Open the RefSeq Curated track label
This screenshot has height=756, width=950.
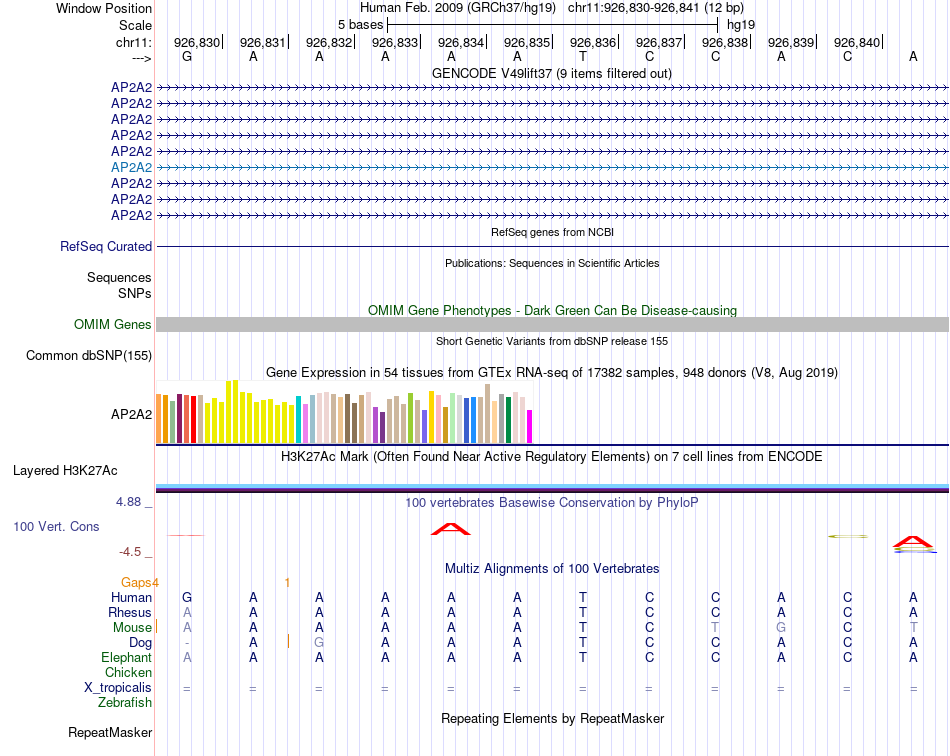tap(106, 247)
